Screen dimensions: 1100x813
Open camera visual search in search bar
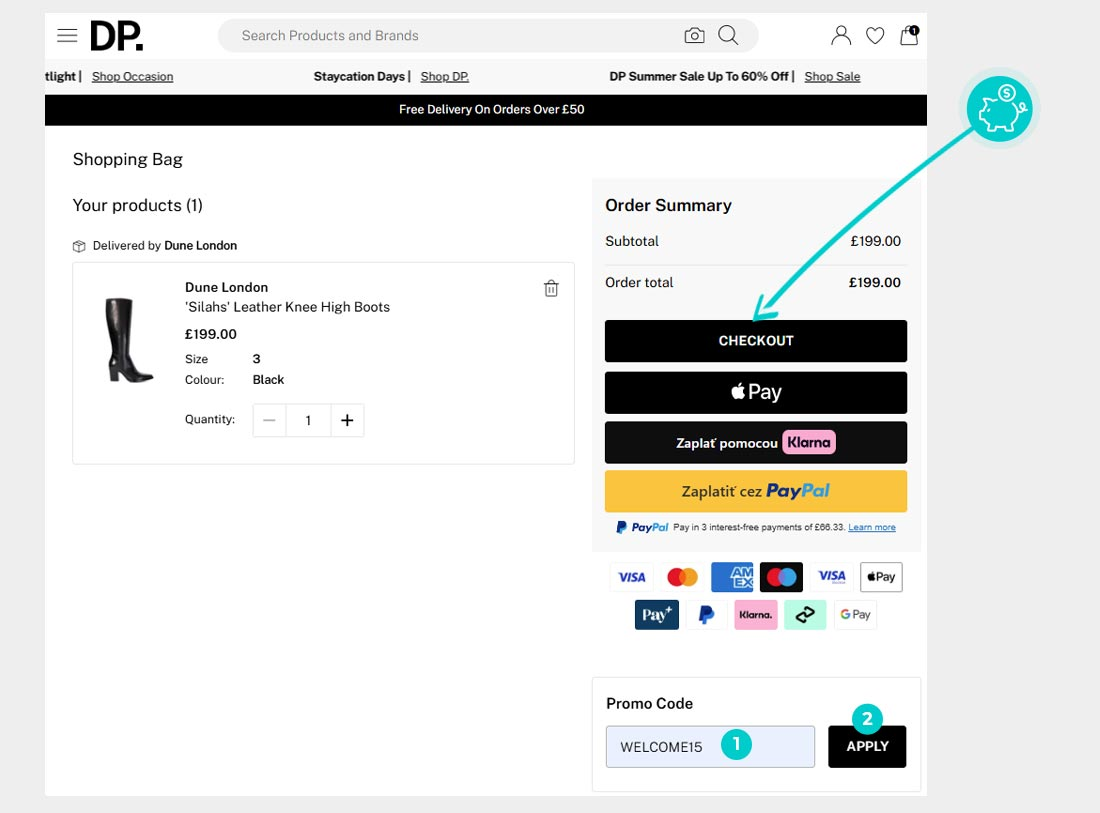point(694,35)
